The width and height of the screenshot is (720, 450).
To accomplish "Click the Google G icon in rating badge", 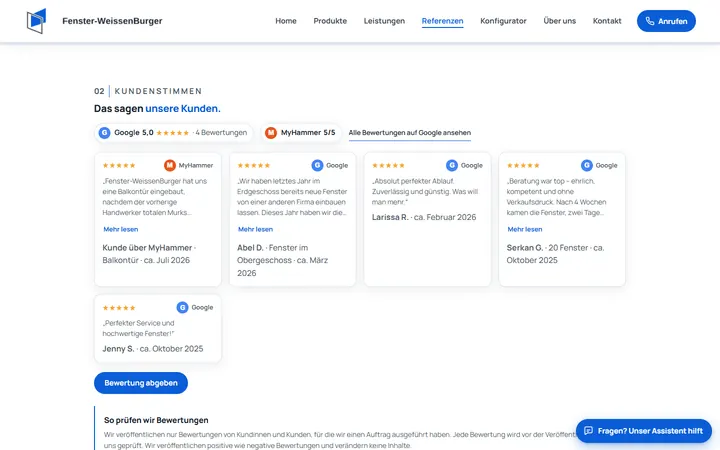I will [x=104, y=133].
